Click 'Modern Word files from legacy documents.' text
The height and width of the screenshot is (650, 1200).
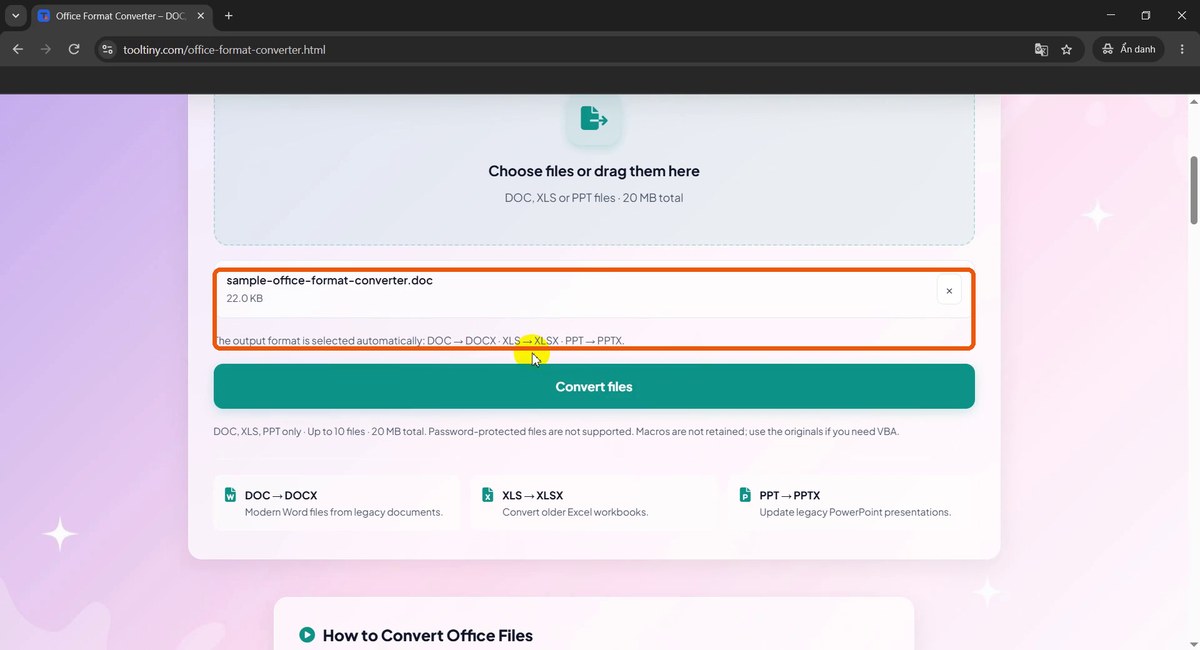pyautogui.click(x=344, y=512)
